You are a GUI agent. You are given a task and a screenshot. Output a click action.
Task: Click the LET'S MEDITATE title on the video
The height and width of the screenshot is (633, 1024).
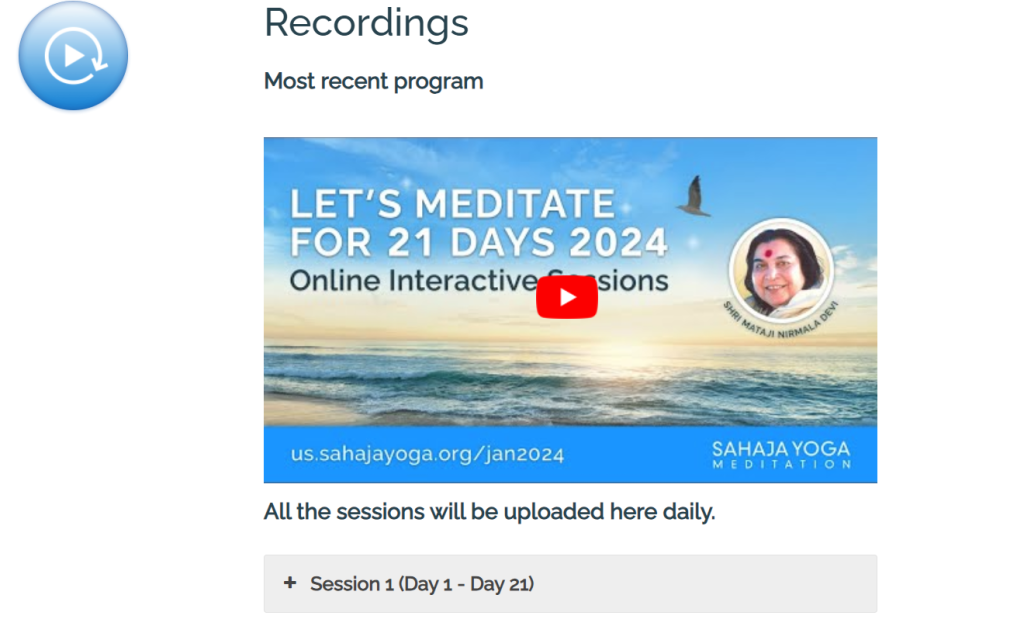click(x=452, y=204)
